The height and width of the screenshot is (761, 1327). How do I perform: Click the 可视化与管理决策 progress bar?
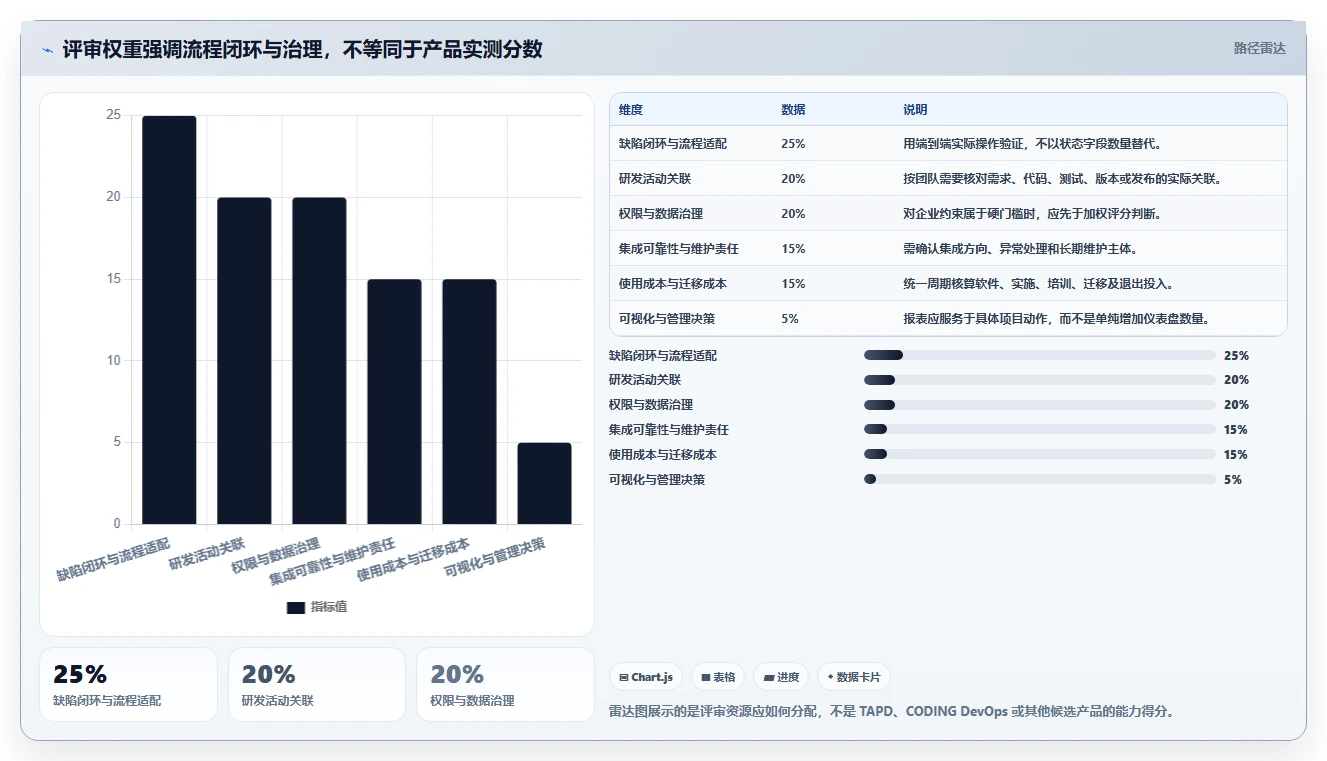1040,480
